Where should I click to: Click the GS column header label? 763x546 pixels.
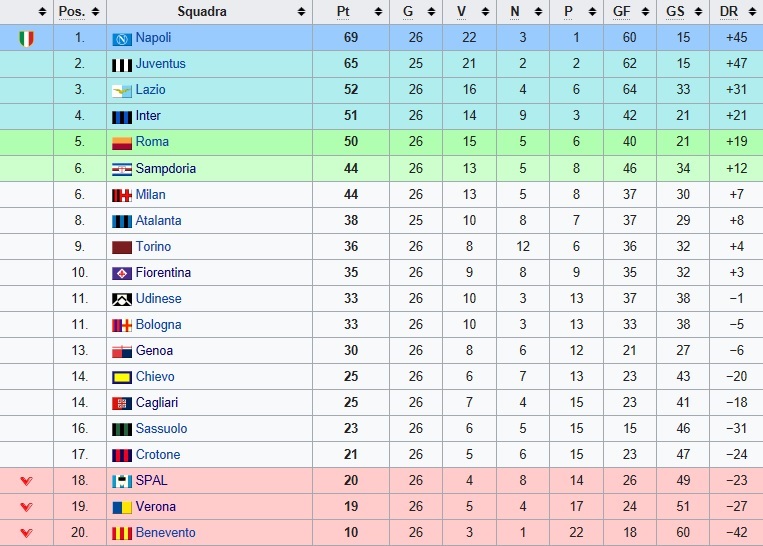(675, 12)
